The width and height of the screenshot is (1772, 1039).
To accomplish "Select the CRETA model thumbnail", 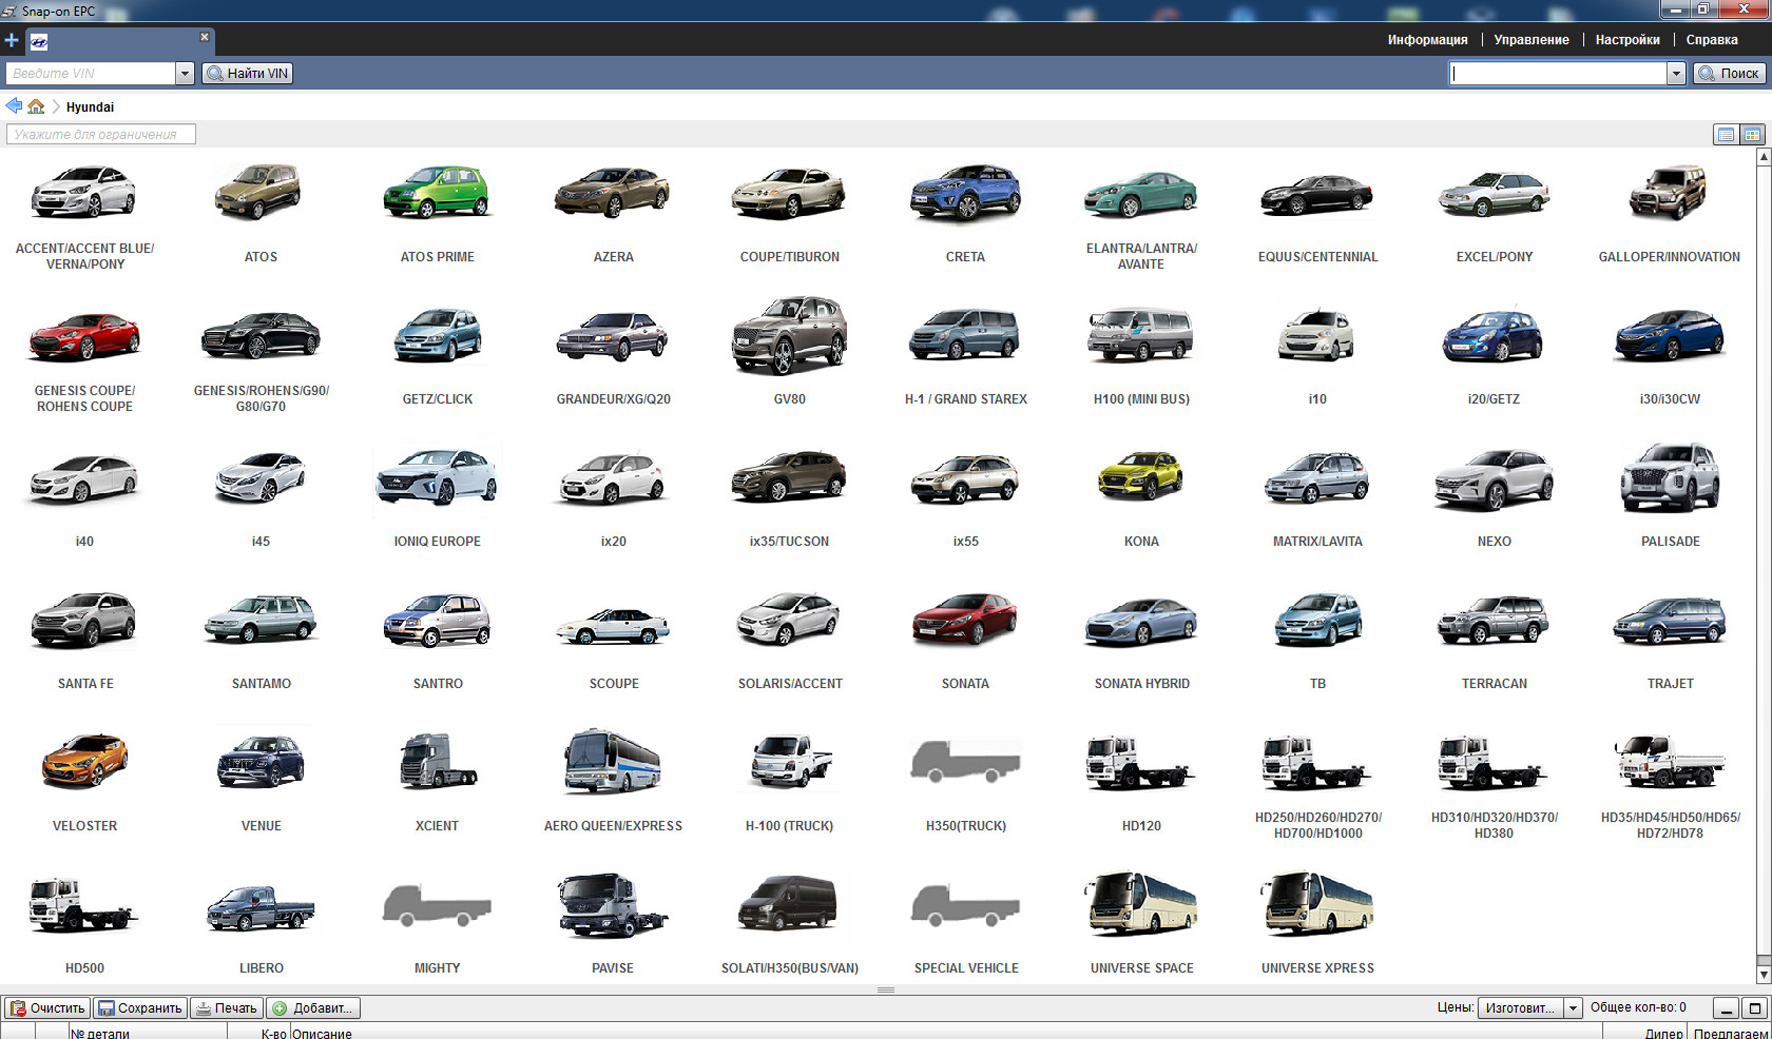I will click(x=965, y=195).
